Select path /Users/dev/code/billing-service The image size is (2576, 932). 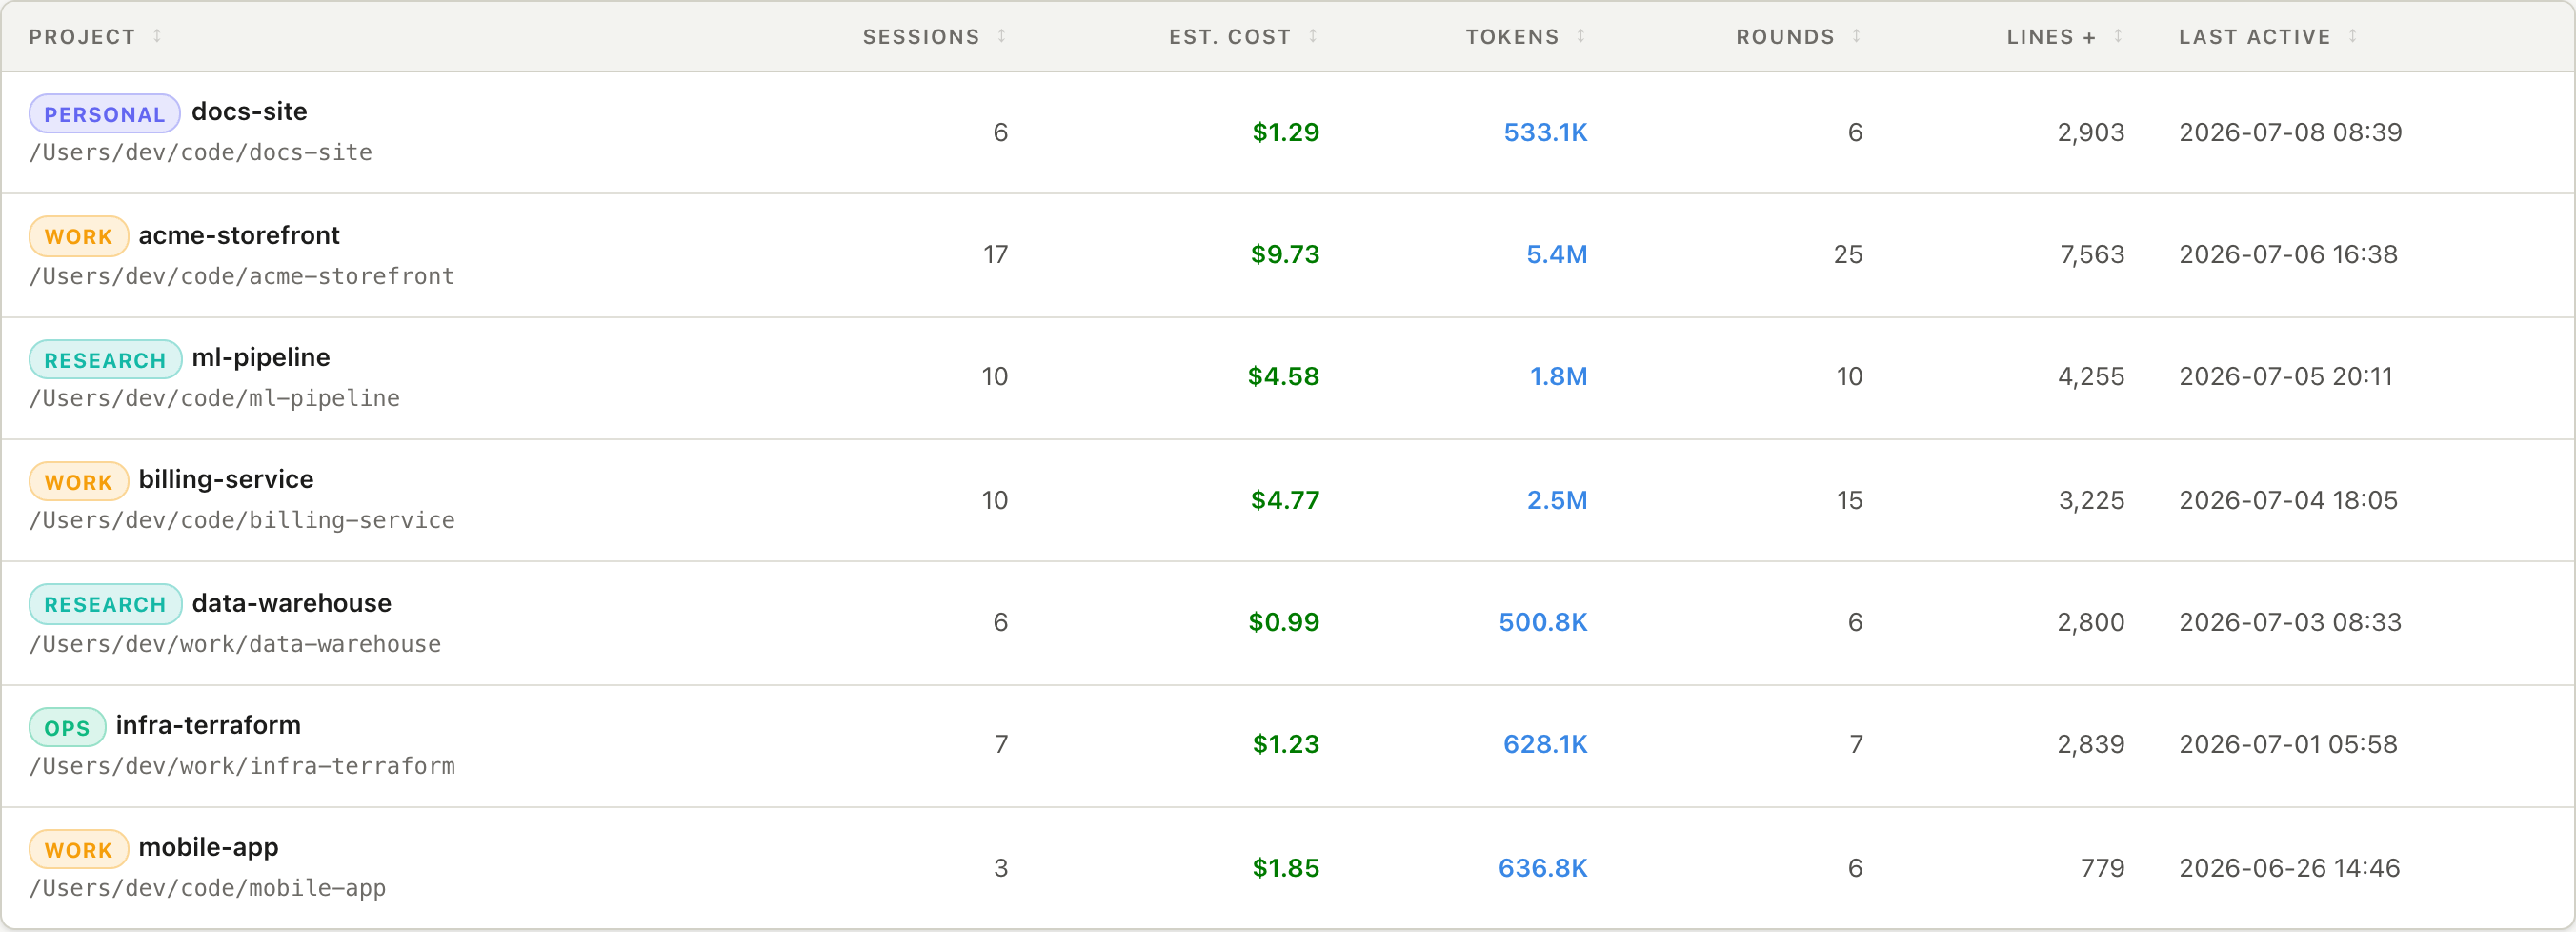[242, 521]
